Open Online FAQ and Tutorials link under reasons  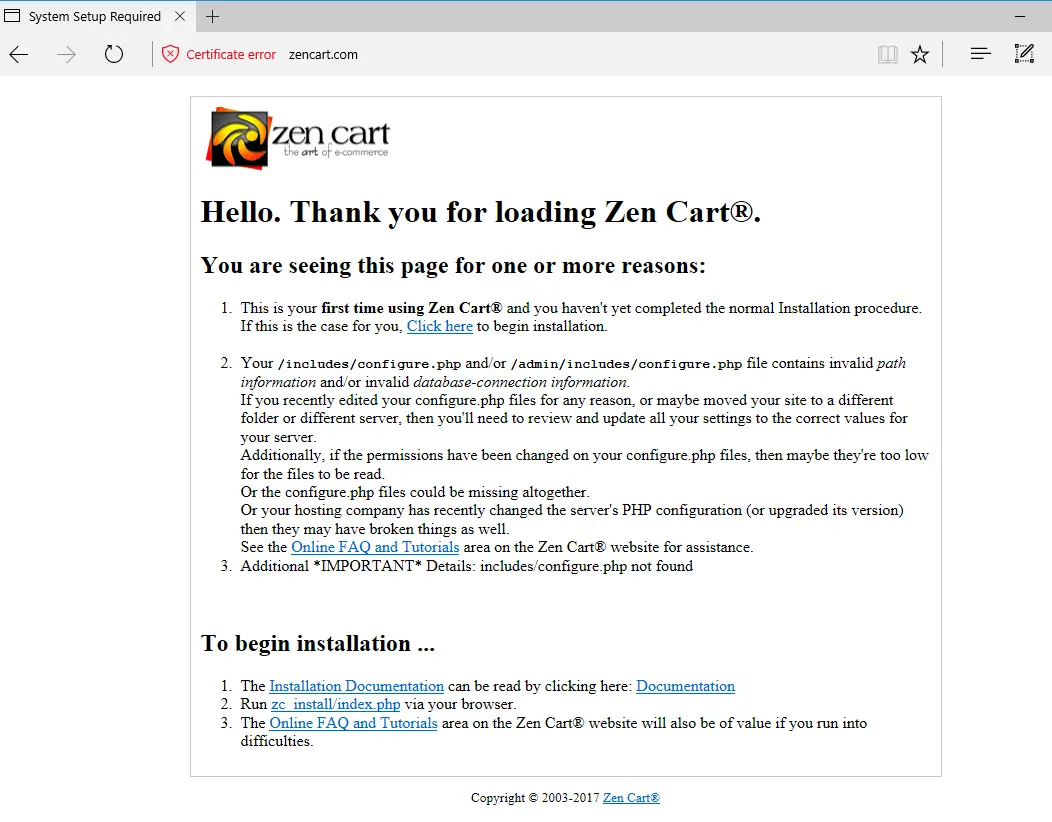tap(375, 547)
